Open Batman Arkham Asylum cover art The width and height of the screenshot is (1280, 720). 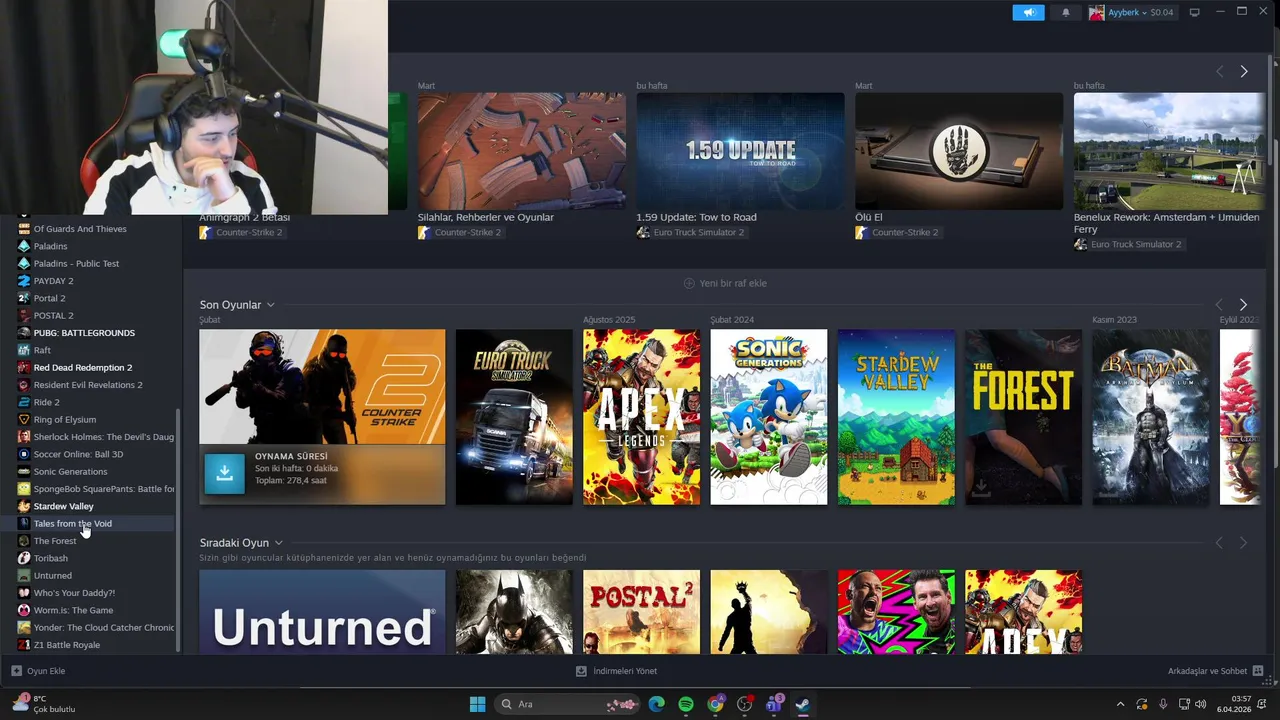click(x=1151, y=417)
